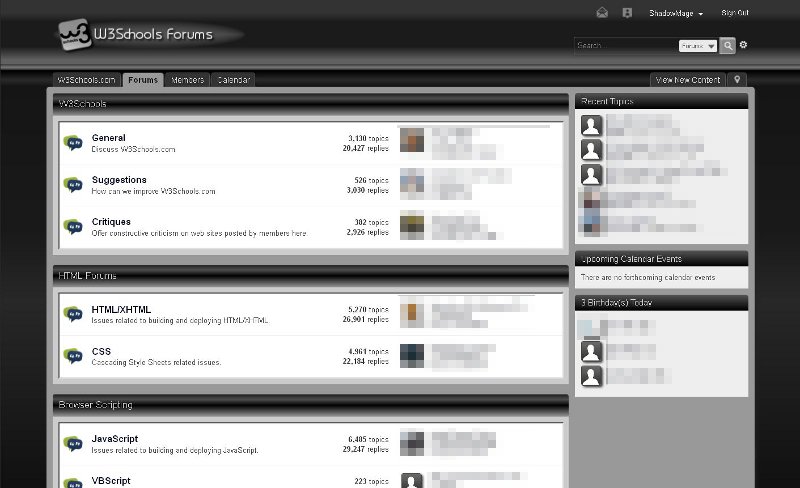The width and height of the screenshot is (800, 488).
Task: Click '526 topics' in Suggestions row
Action: click(371, 180)
